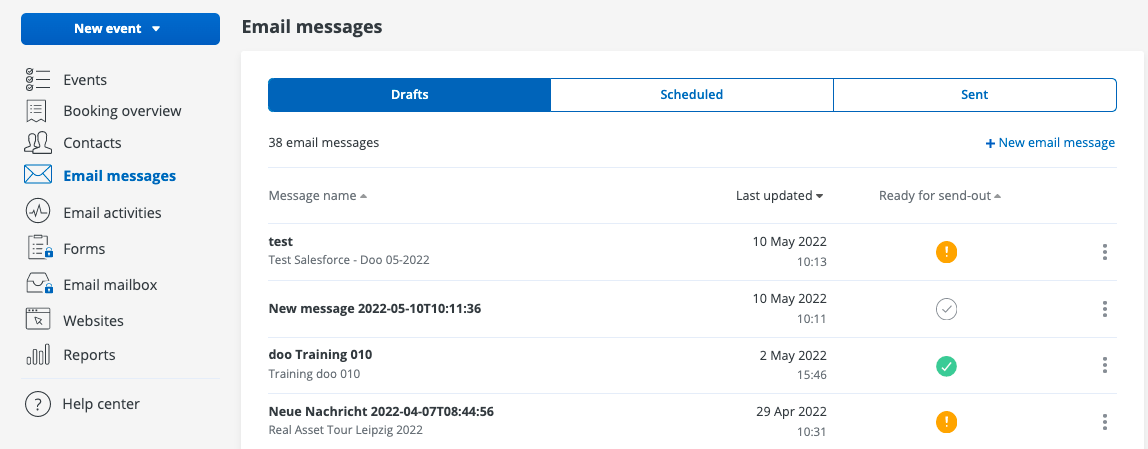
Task: Click the Booking overview receipt icon
Action: pos(37,111)
